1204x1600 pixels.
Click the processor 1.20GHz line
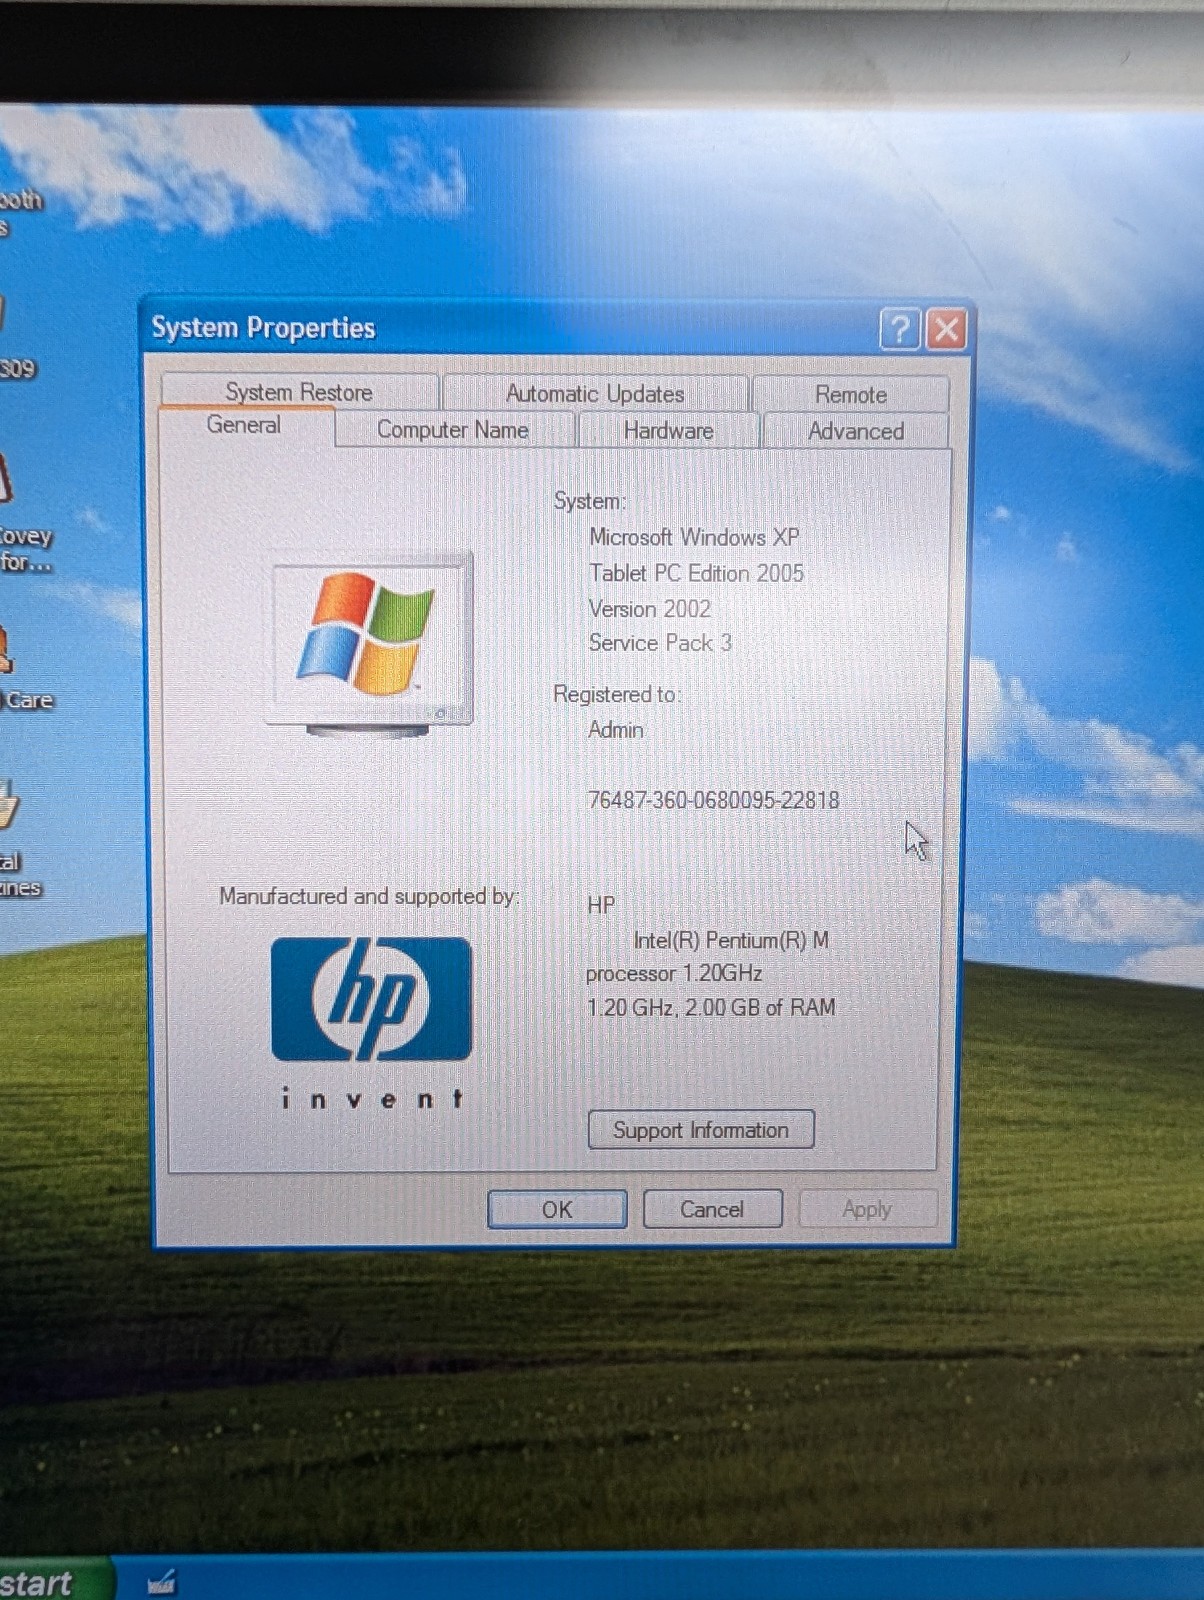pyautogui.click(x=674, y=973)
